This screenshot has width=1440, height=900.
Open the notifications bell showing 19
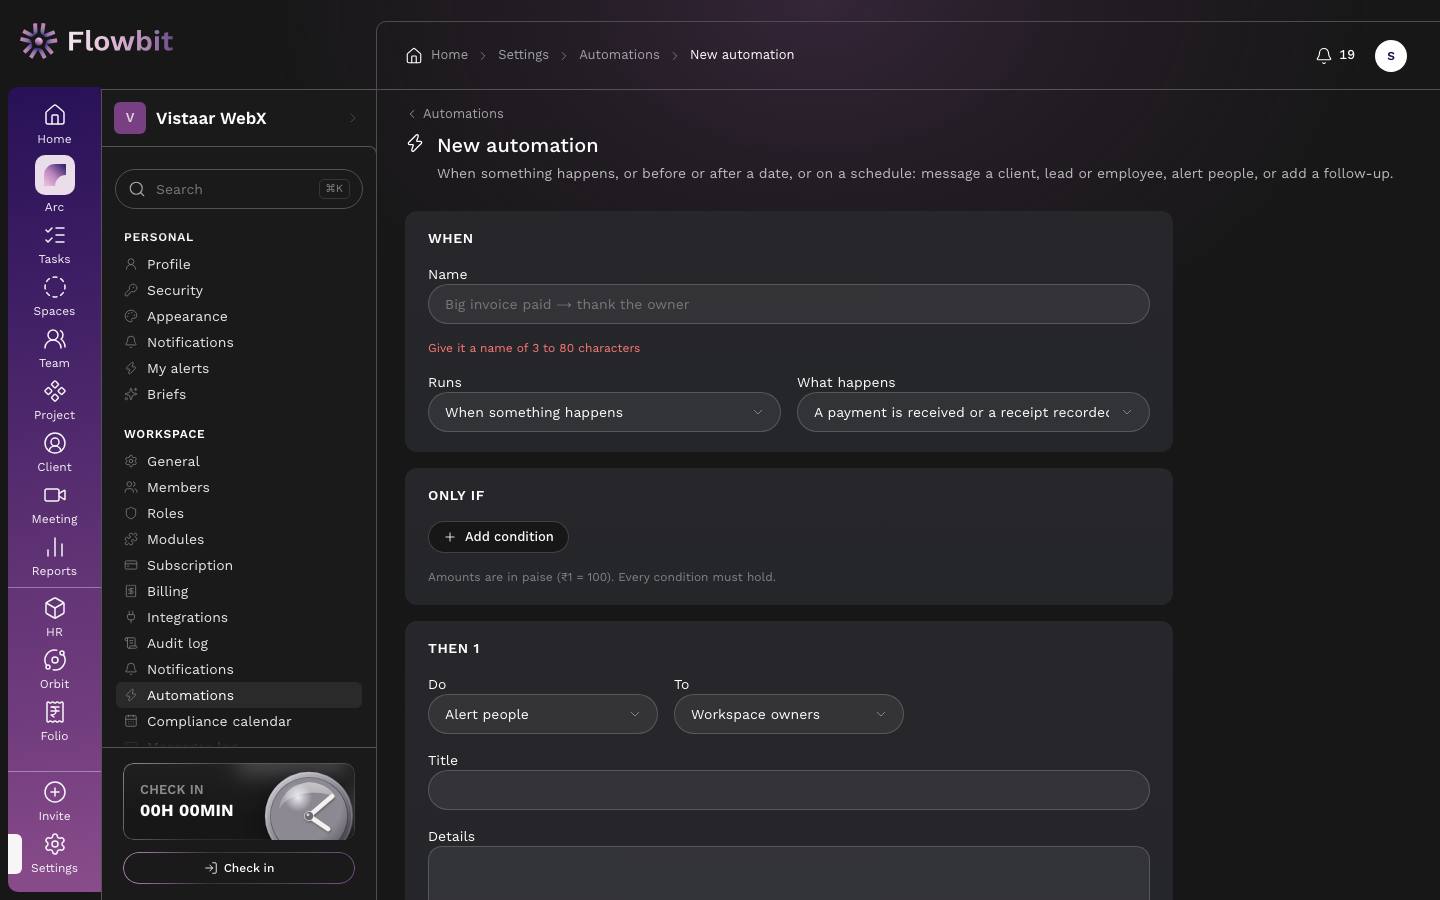(x=1335, y=55)
